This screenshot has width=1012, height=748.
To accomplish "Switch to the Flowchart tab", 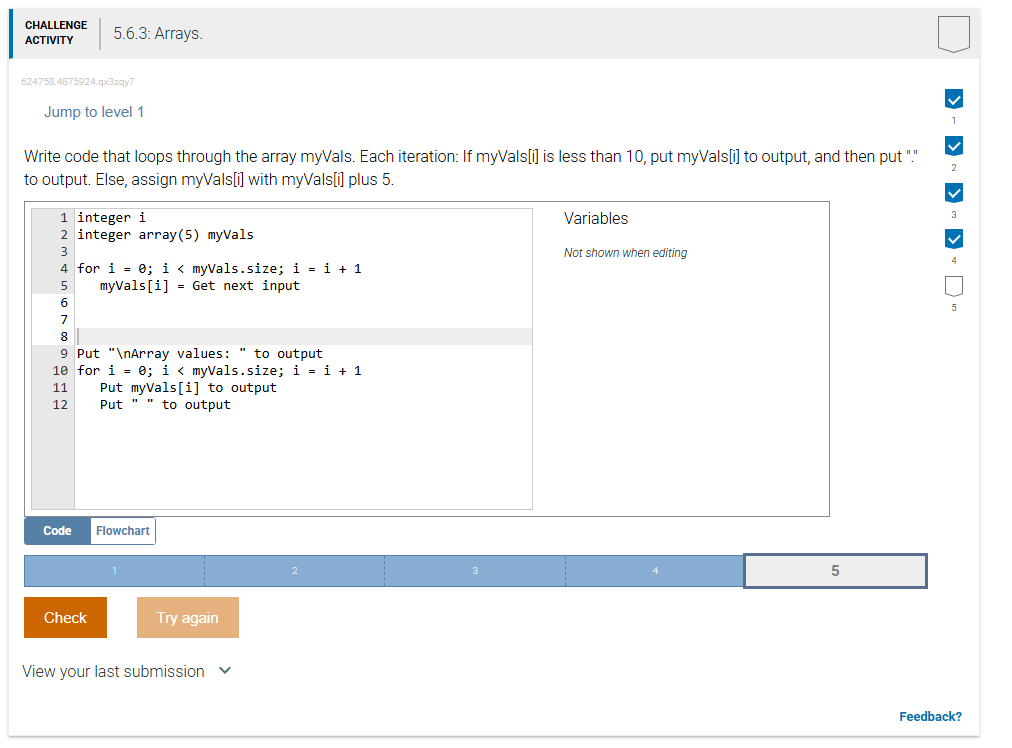I will (121, 531).
